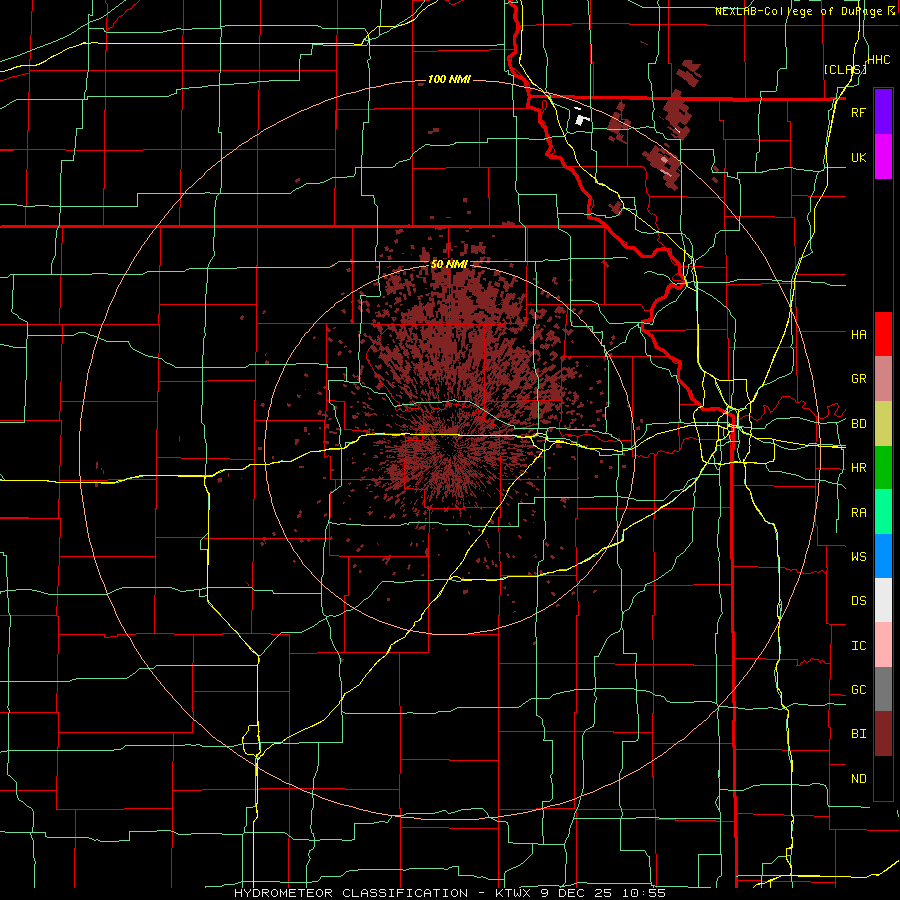Image resolution: width=900 pixels, height=900 pixels.
Task: Click the [CLAS] units label
Action: (x=845, y=70)
